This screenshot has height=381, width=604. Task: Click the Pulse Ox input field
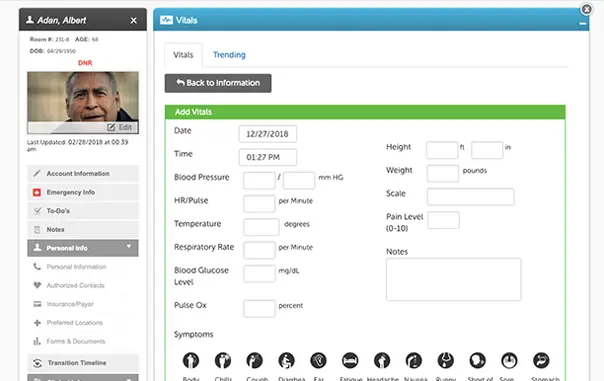[x=259, y=309]
